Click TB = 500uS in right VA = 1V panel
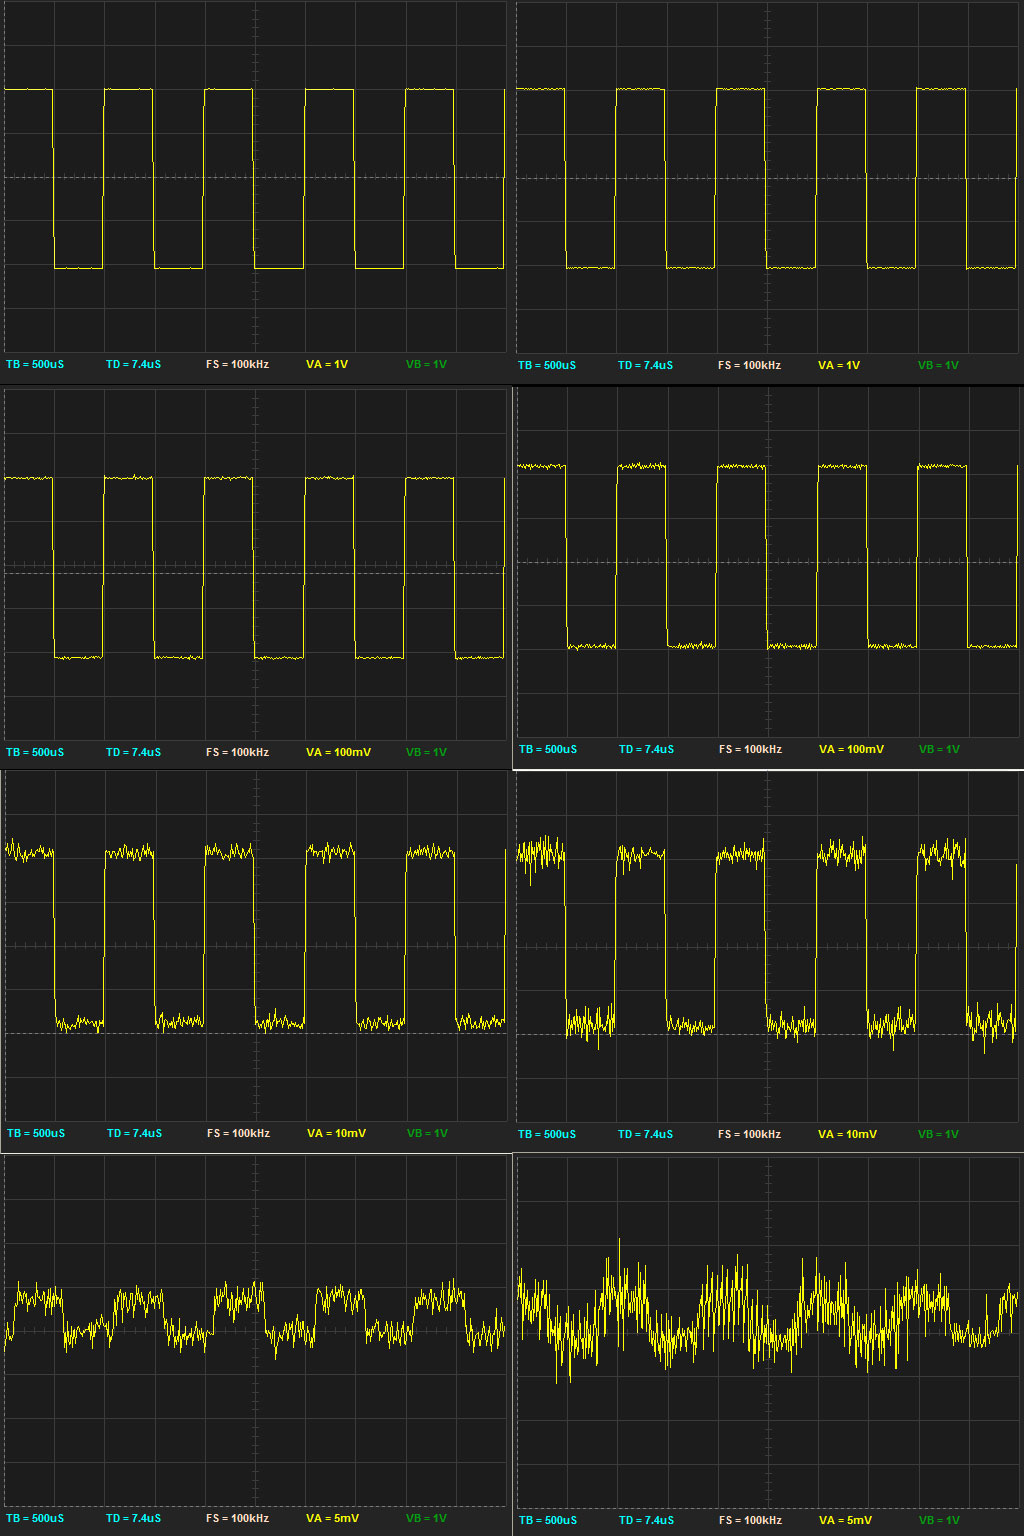The width and height of the screenshot is (1024, 1536). click(547, 365)
